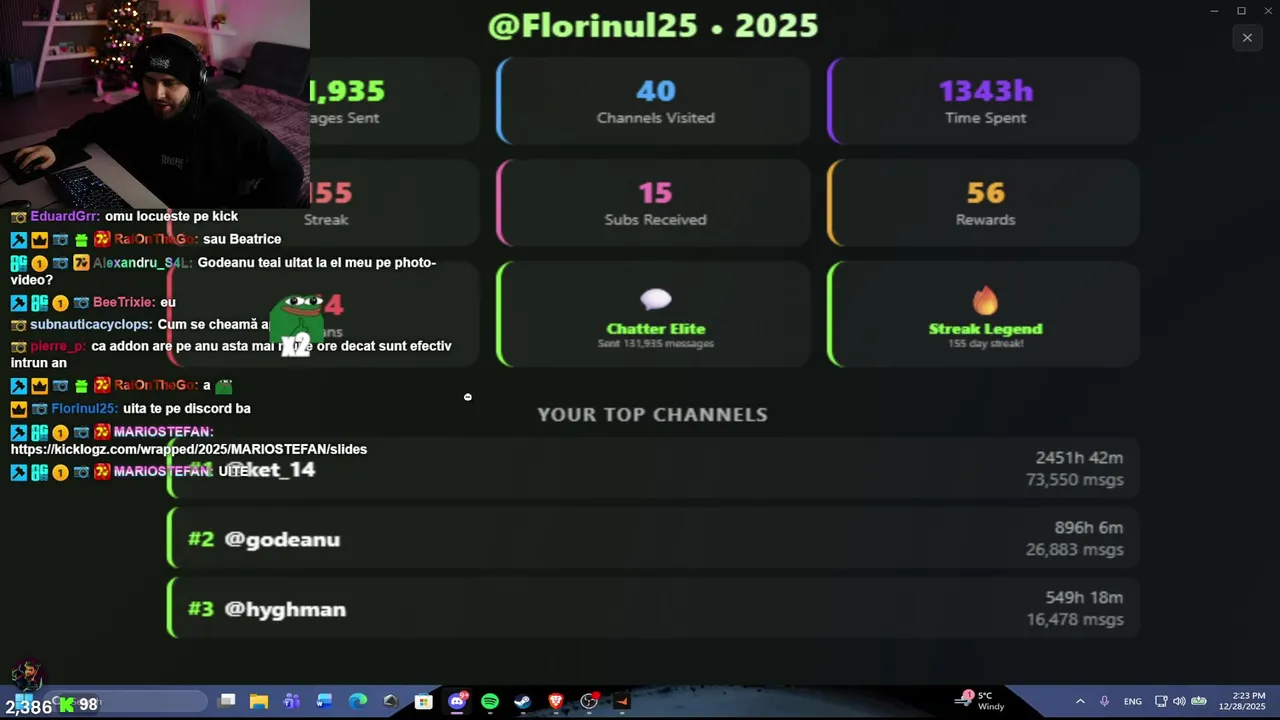Launch Microsoft Teams from the taskbar
This screenshot has height=720, width=1280.
[292, 701]
